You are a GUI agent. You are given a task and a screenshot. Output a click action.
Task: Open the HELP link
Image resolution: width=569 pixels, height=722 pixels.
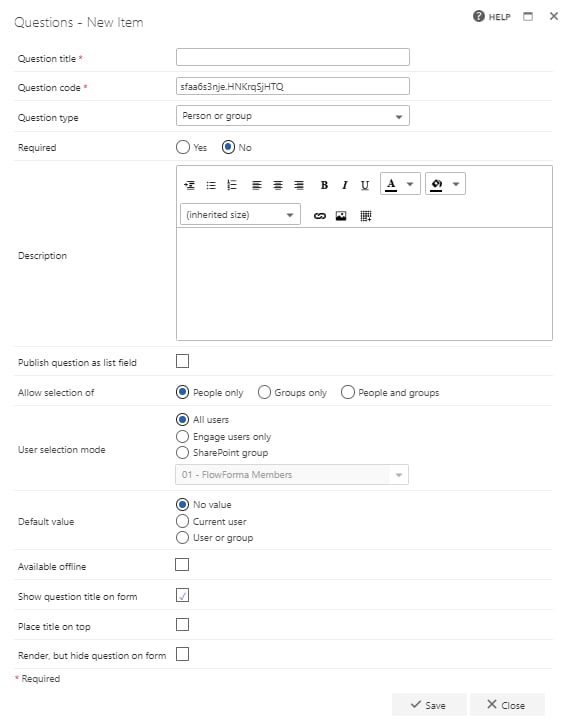click(x=492, y=17)
